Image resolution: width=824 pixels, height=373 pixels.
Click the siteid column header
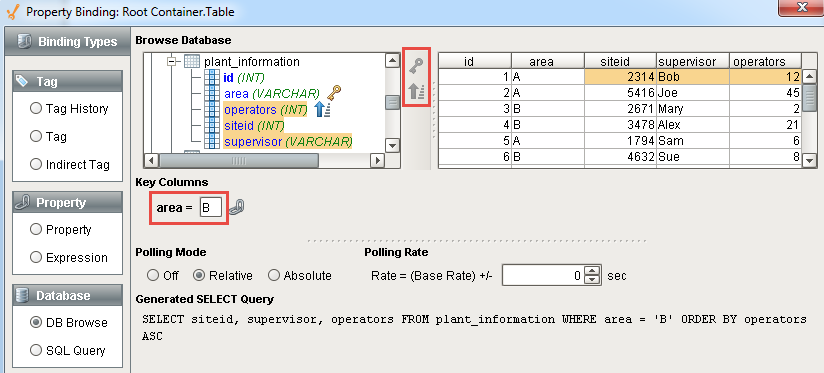coord(620,61)
